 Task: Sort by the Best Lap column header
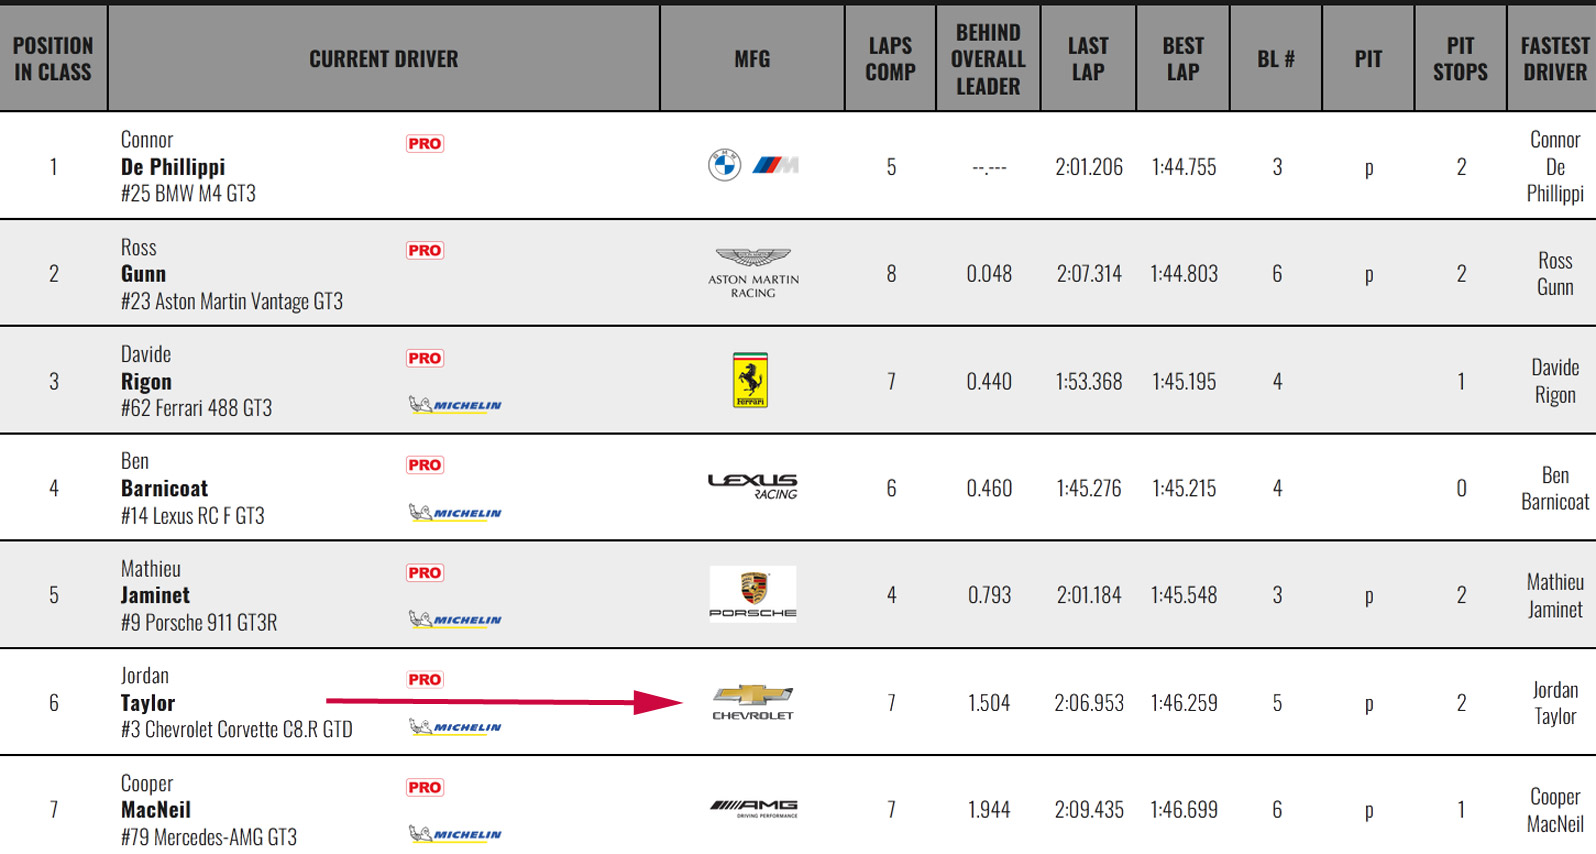pos(1182,59)
